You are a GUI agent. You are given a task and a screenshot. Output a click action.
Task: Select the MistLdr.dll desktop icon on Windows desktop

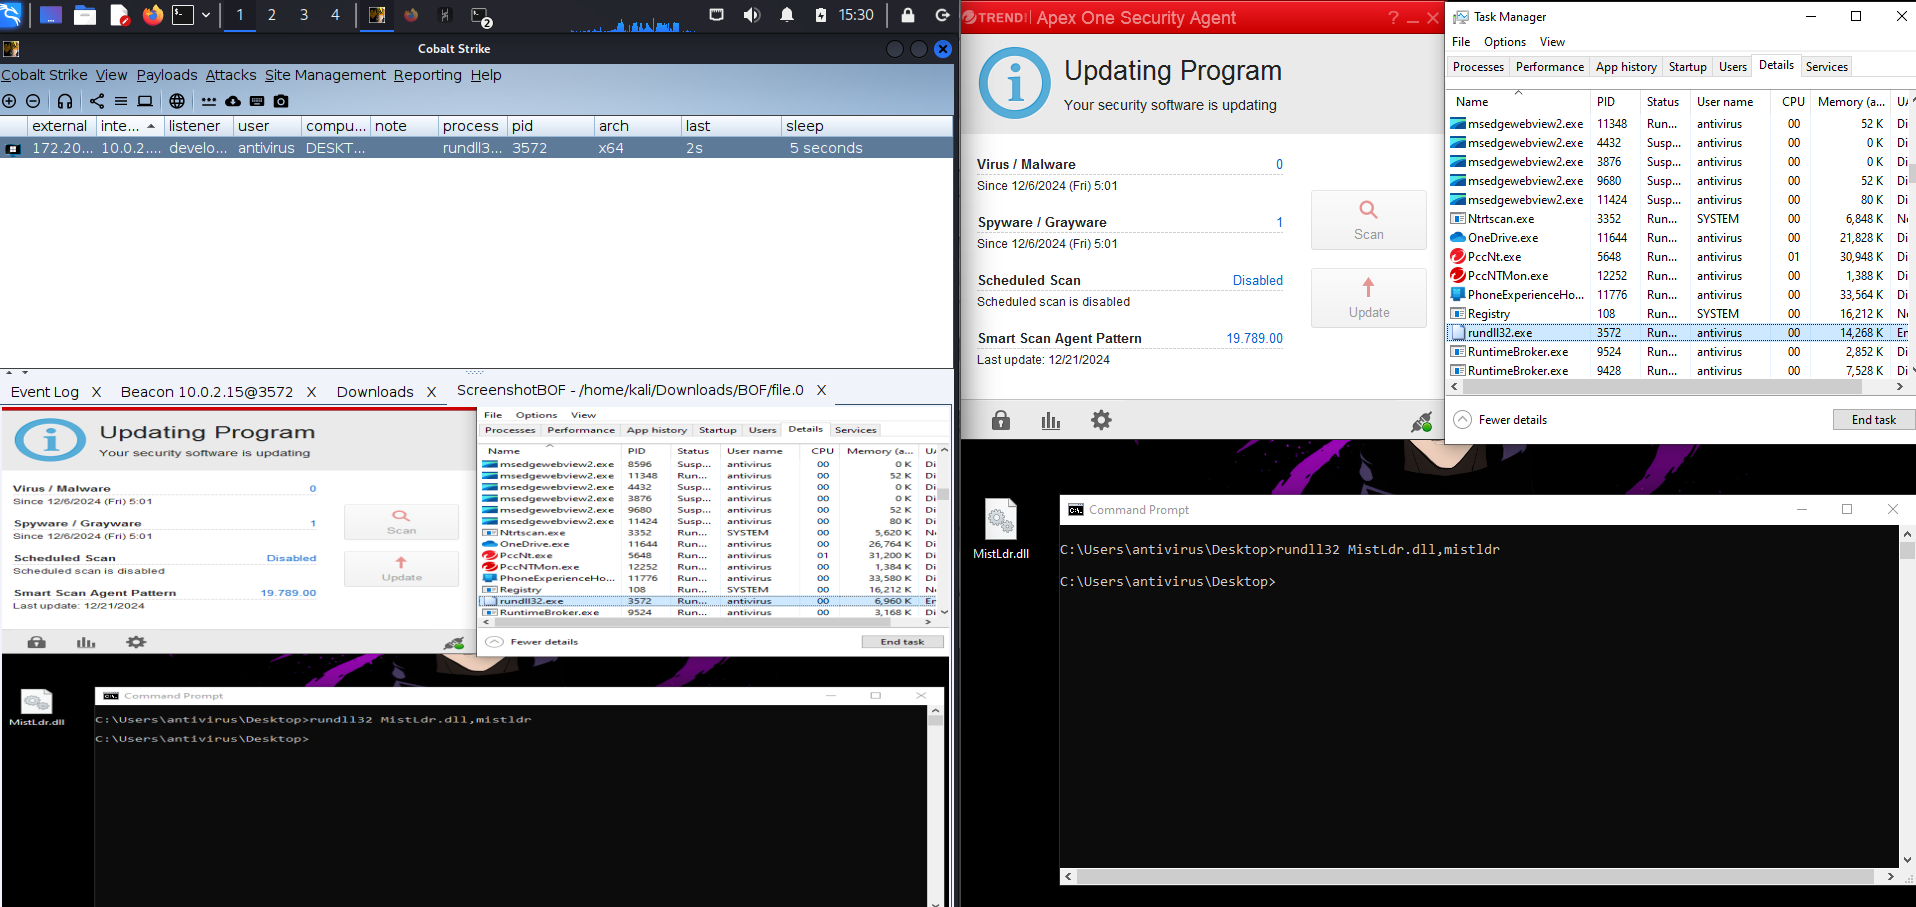[1001, 529]
